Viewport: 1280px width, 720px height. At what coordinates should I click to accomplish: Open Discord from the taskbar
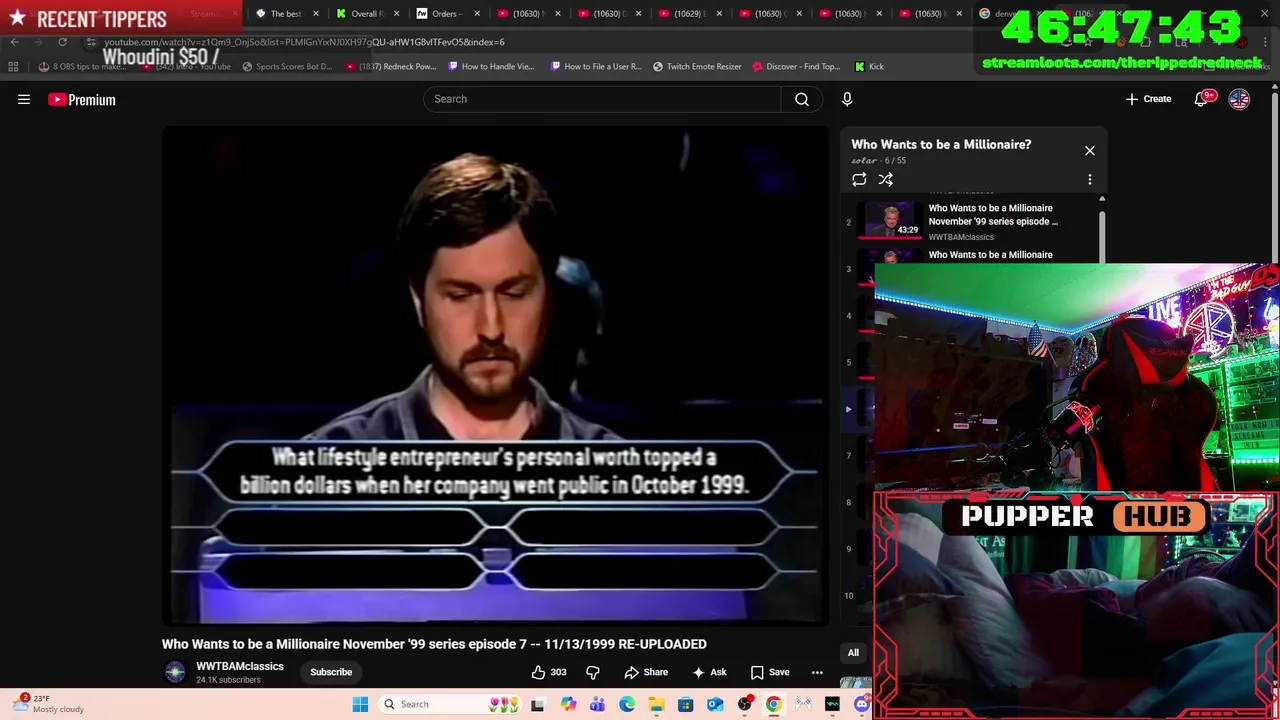coord(862,704)
